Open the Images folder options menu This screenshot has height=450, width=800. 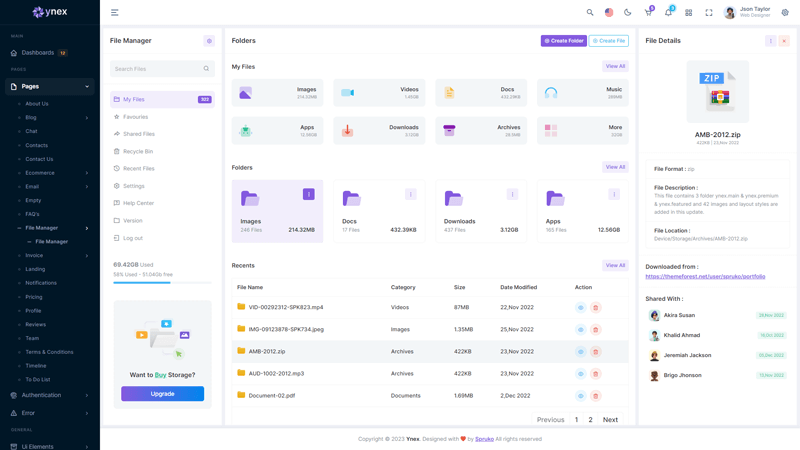(309, 194)
